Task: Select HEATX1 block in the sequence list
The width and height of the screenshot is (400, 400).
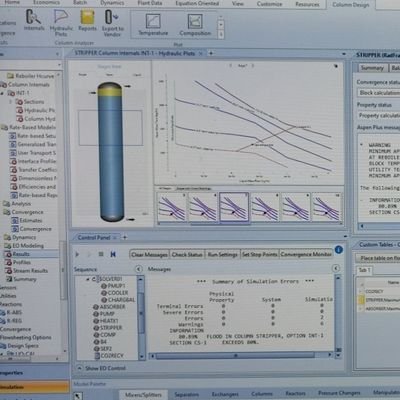Action: point(105,321)
